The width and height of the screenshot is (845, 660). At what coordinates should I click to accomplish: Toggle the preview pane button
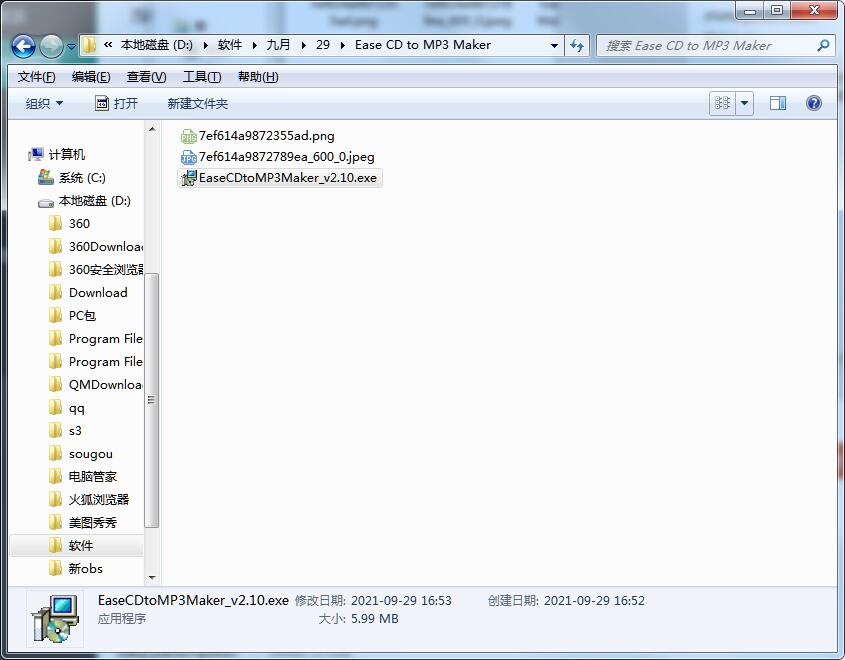[778, 103]
